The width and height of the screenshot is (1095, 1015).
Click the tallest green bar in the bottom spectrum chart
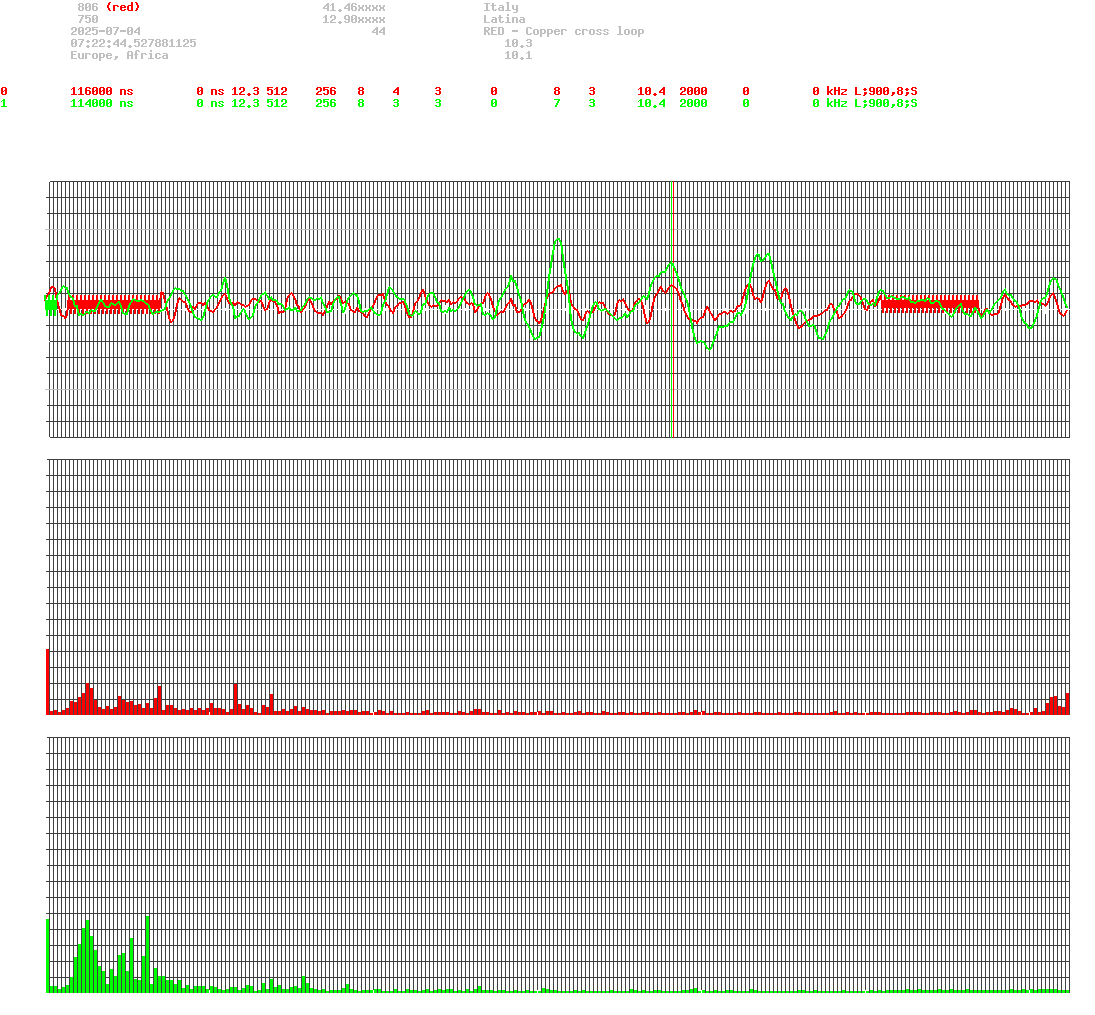(x=147, y=954)
